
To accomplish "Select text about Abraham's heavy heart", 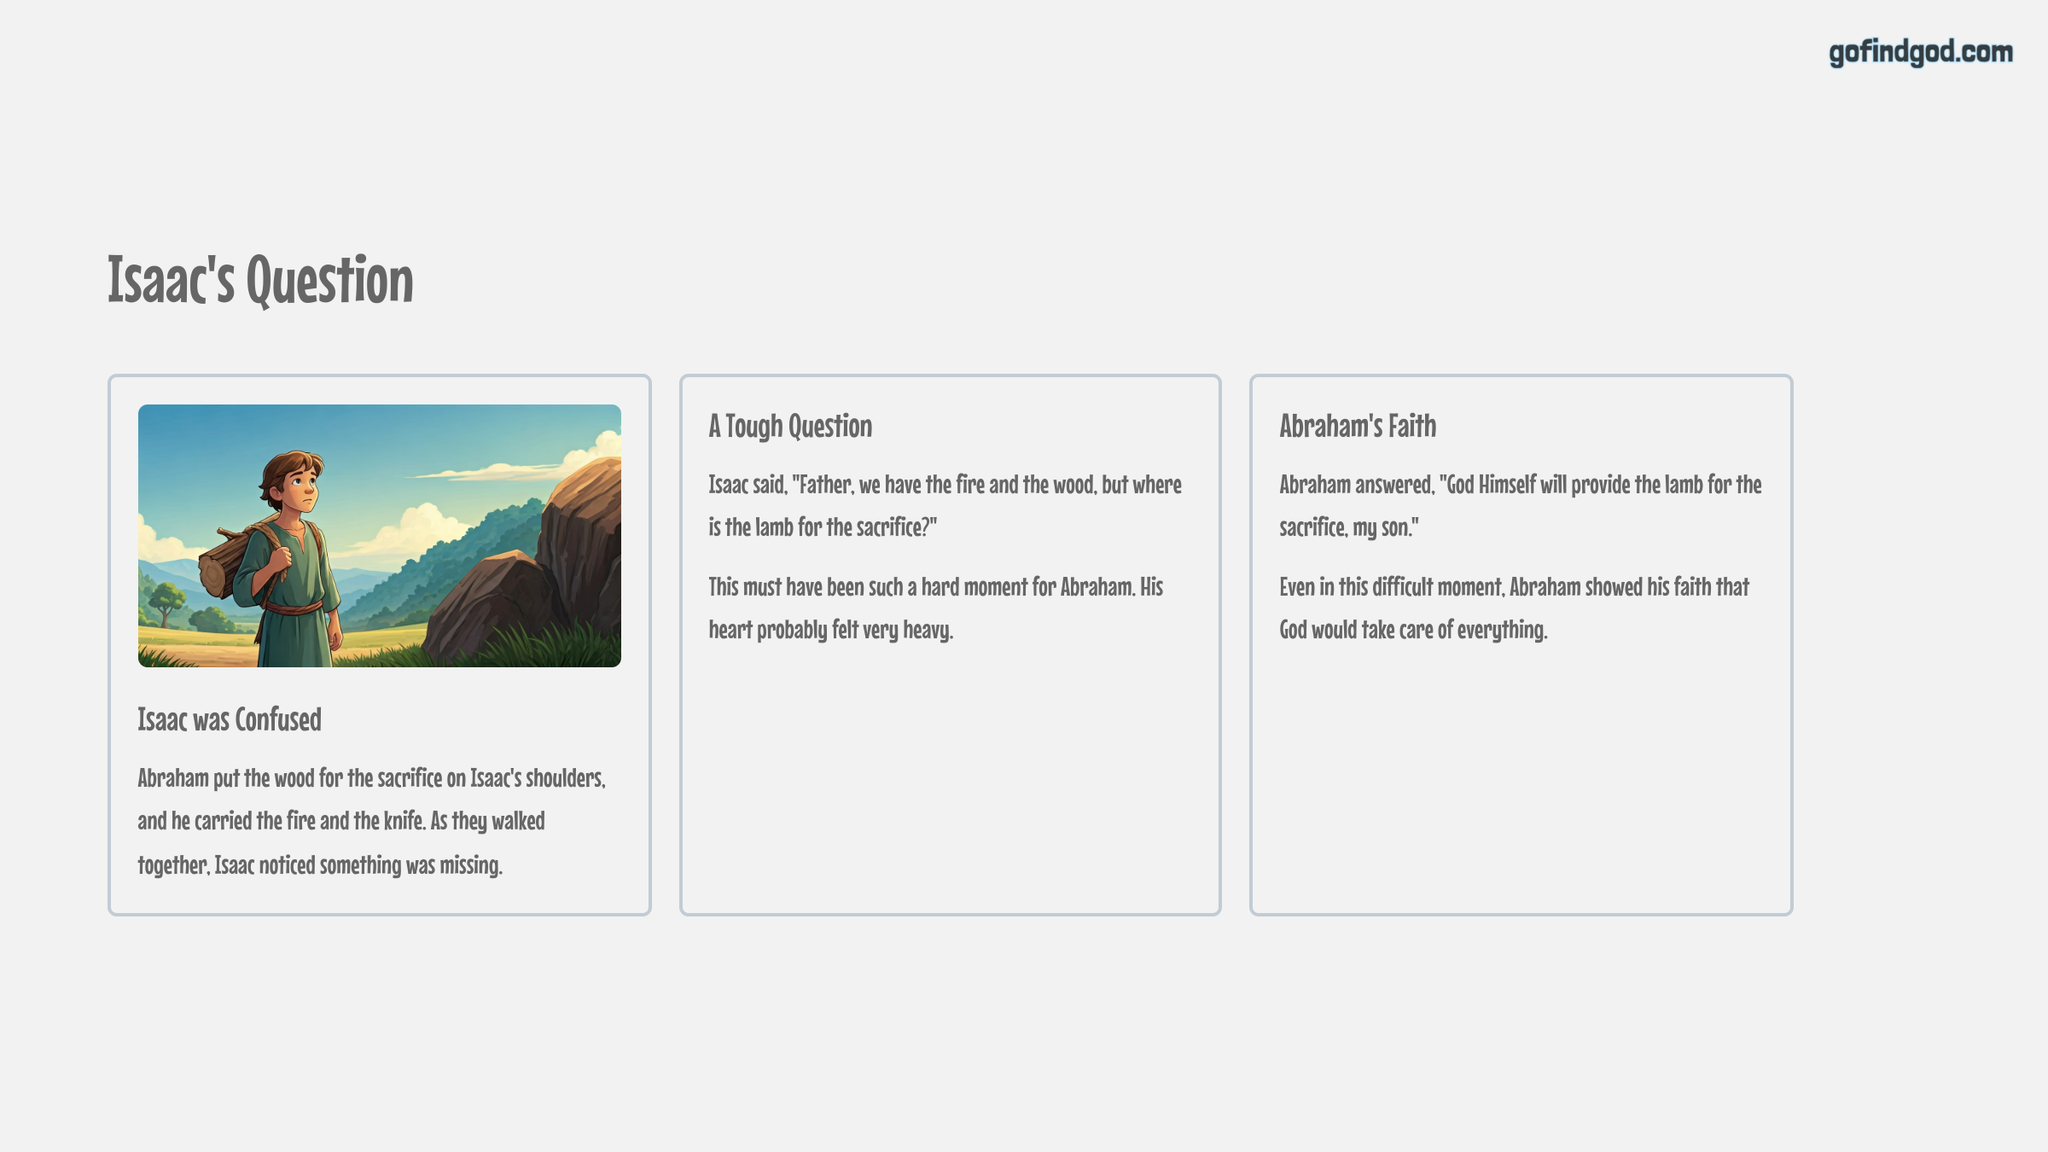I will point(936,608).
